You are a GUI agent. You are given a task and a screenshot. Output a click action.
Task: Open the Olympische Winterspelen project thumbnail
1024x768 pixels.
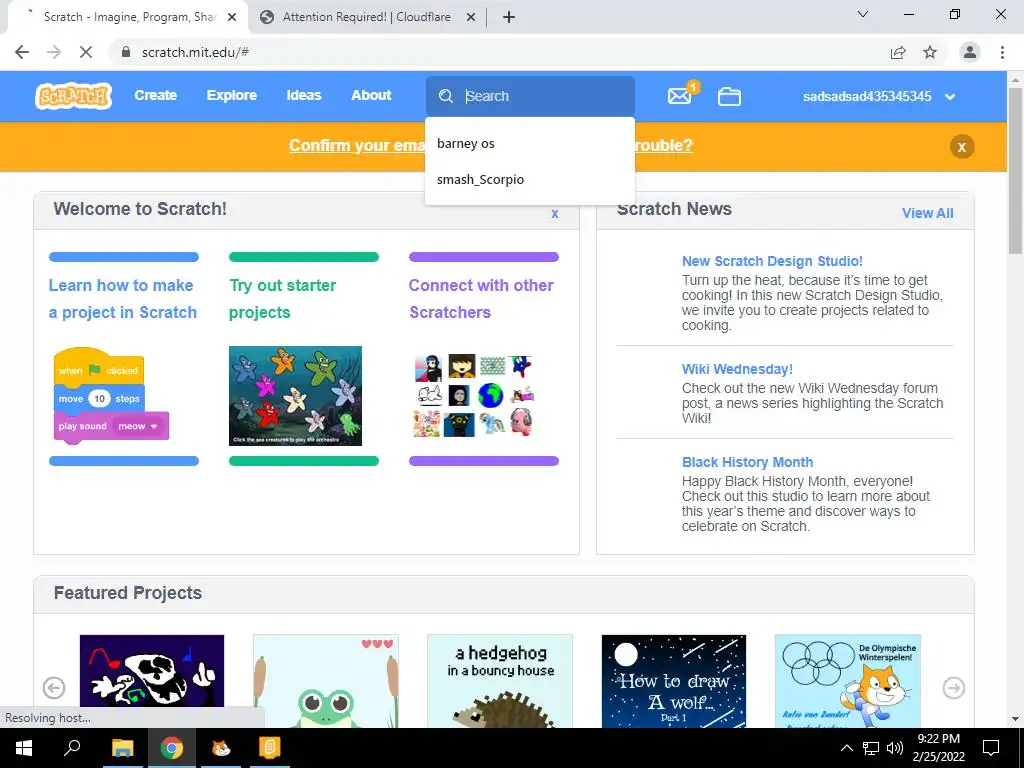tap(848, 681)
